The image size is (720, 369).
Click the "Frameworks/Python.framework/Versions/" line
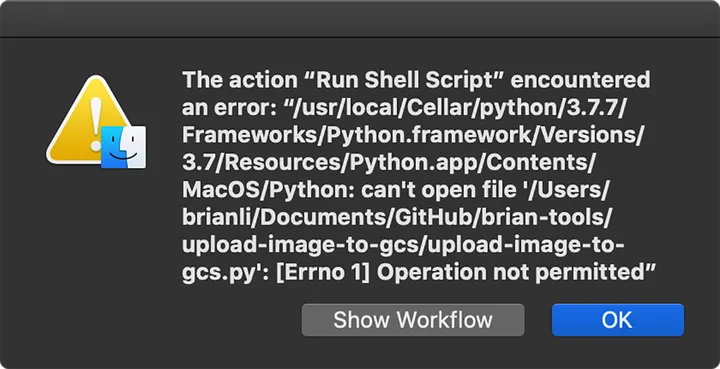pyautogui.click(x=413, y=135)
